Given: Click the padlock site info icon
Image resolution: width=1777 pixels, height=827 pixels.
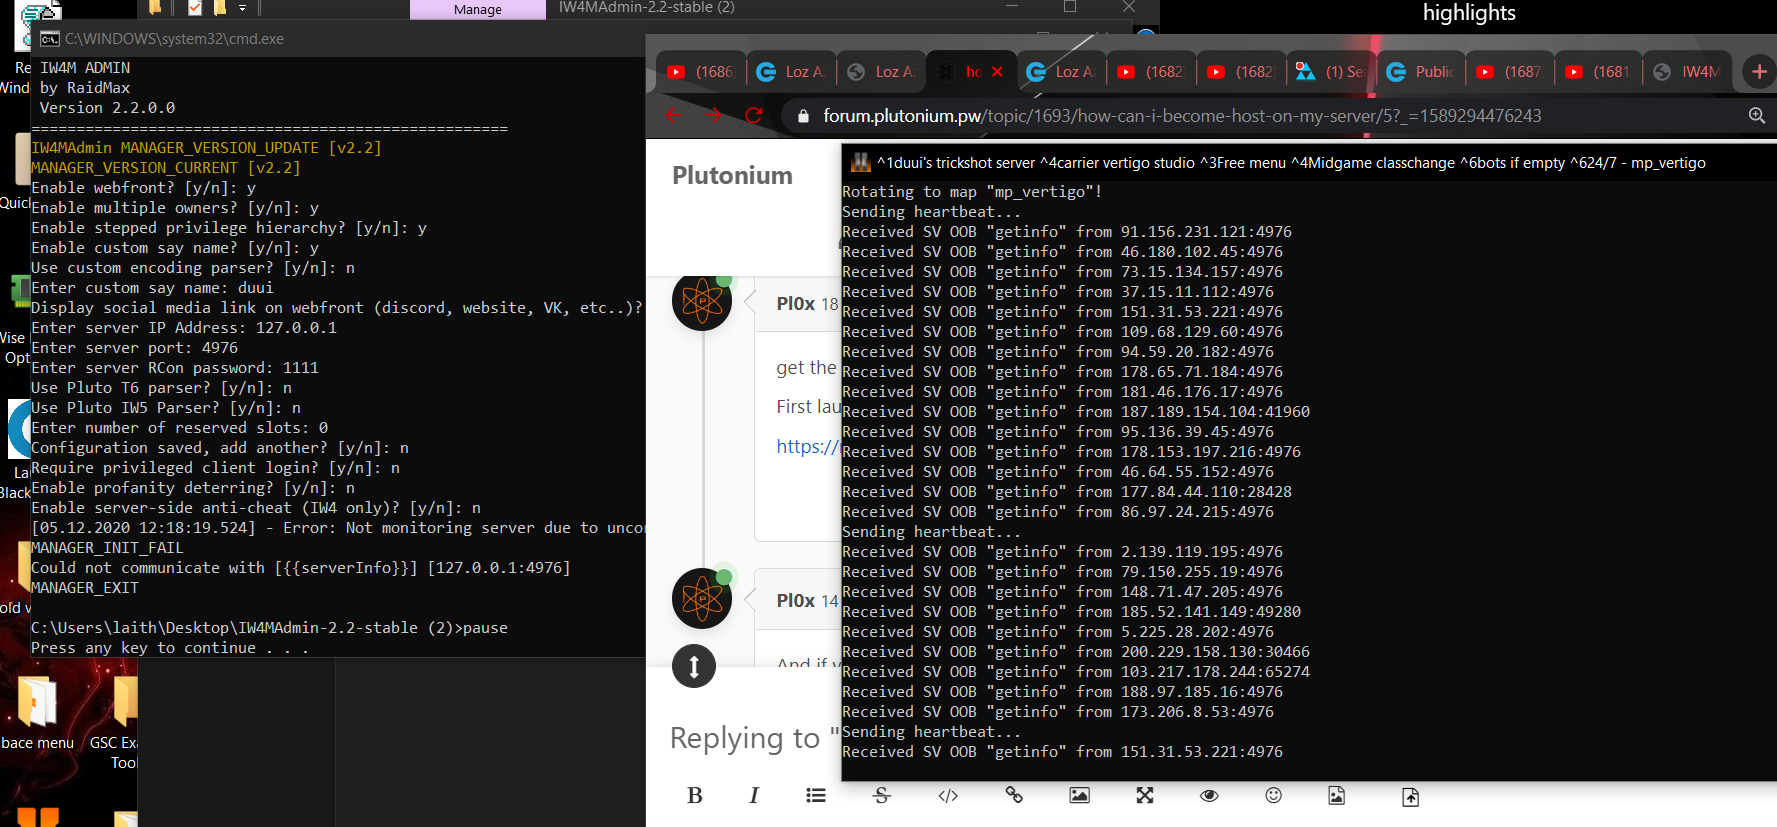Looking at the screenshot, I should point(802,116).
